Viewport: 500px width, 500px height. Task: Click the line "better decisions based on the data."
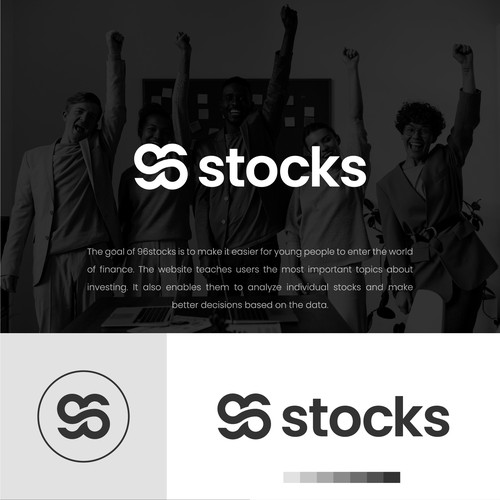[x=250, y=305]
